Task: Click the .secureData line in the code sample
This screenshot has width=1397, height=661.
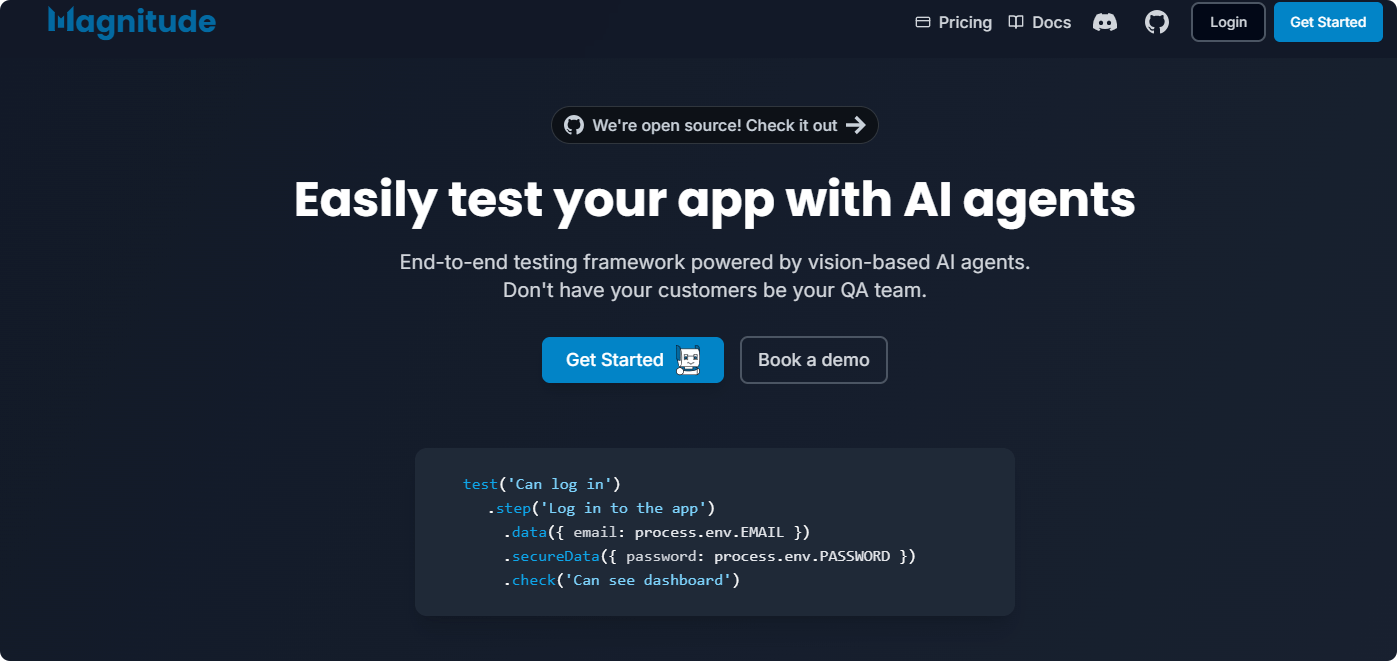Action: (x=710, y=556)
